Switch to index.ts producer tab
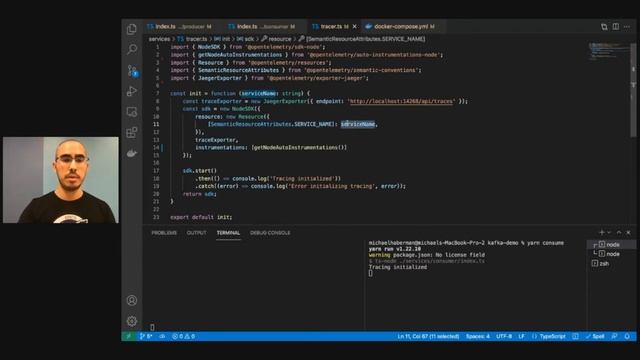This screenshot has width=640, height=360. point(180,27)
